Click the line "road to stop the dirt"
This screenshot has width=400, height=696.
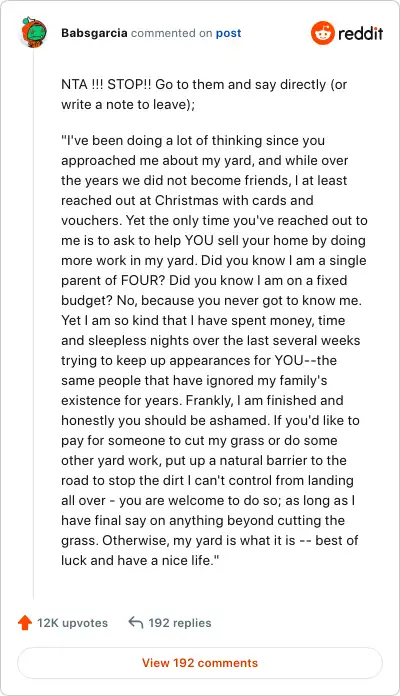tap(207, 480)
